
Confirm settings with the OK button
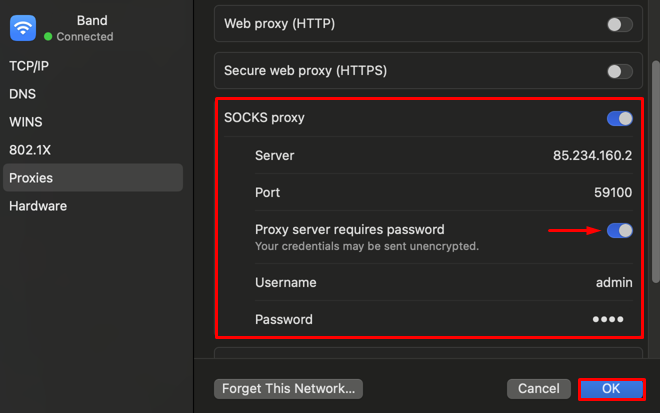(611, 389)
